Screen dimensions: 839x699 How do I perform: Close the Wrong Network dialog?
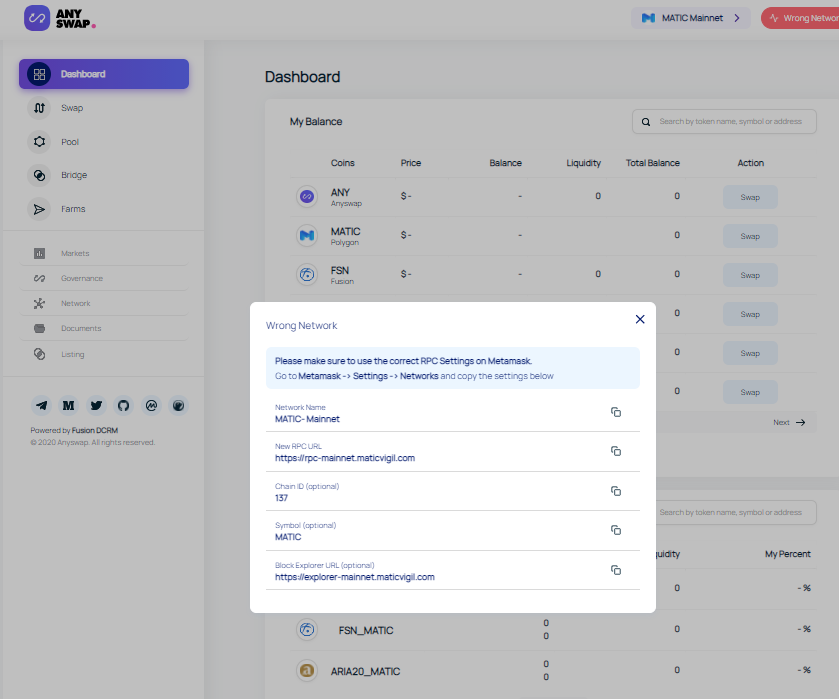(x=640, y=319)
